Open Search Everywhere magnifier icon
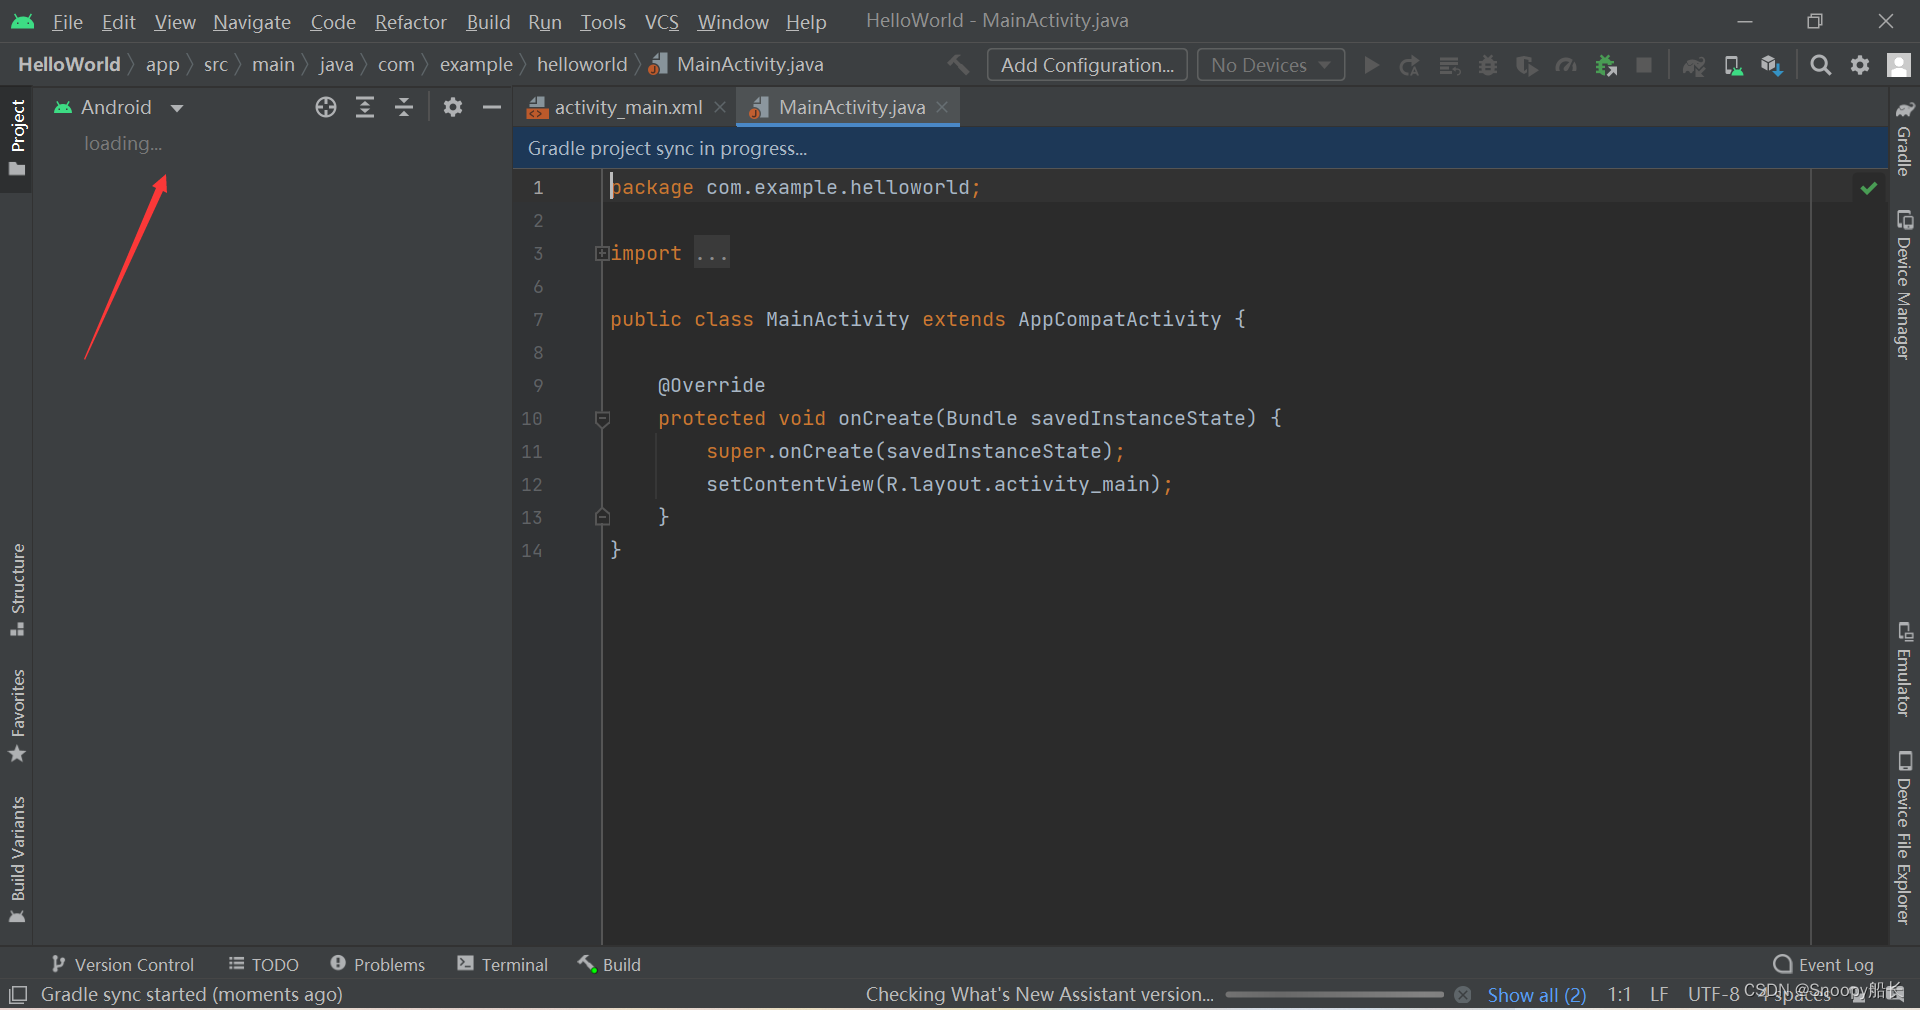This screenshot has height=1010, width=1920. click(x=1821, y=65)
